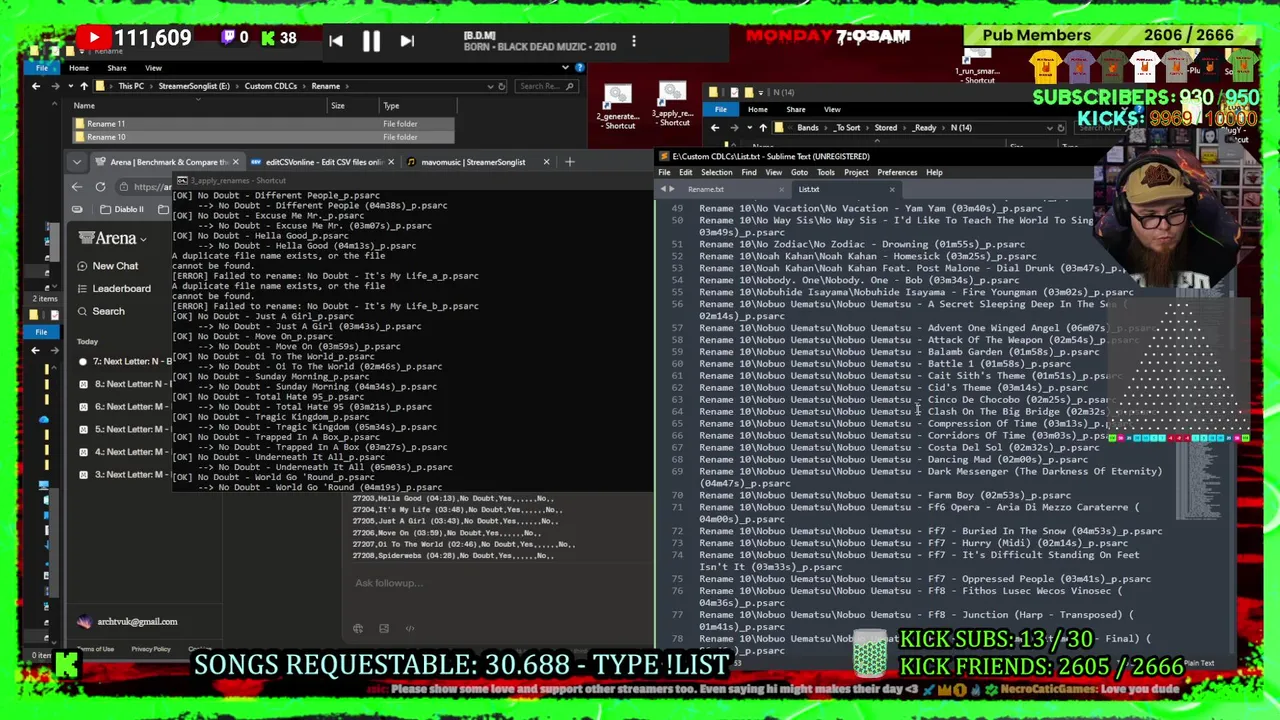Click the YouTube icon in overlay
Screen dimensions: 1280x720
94,38
